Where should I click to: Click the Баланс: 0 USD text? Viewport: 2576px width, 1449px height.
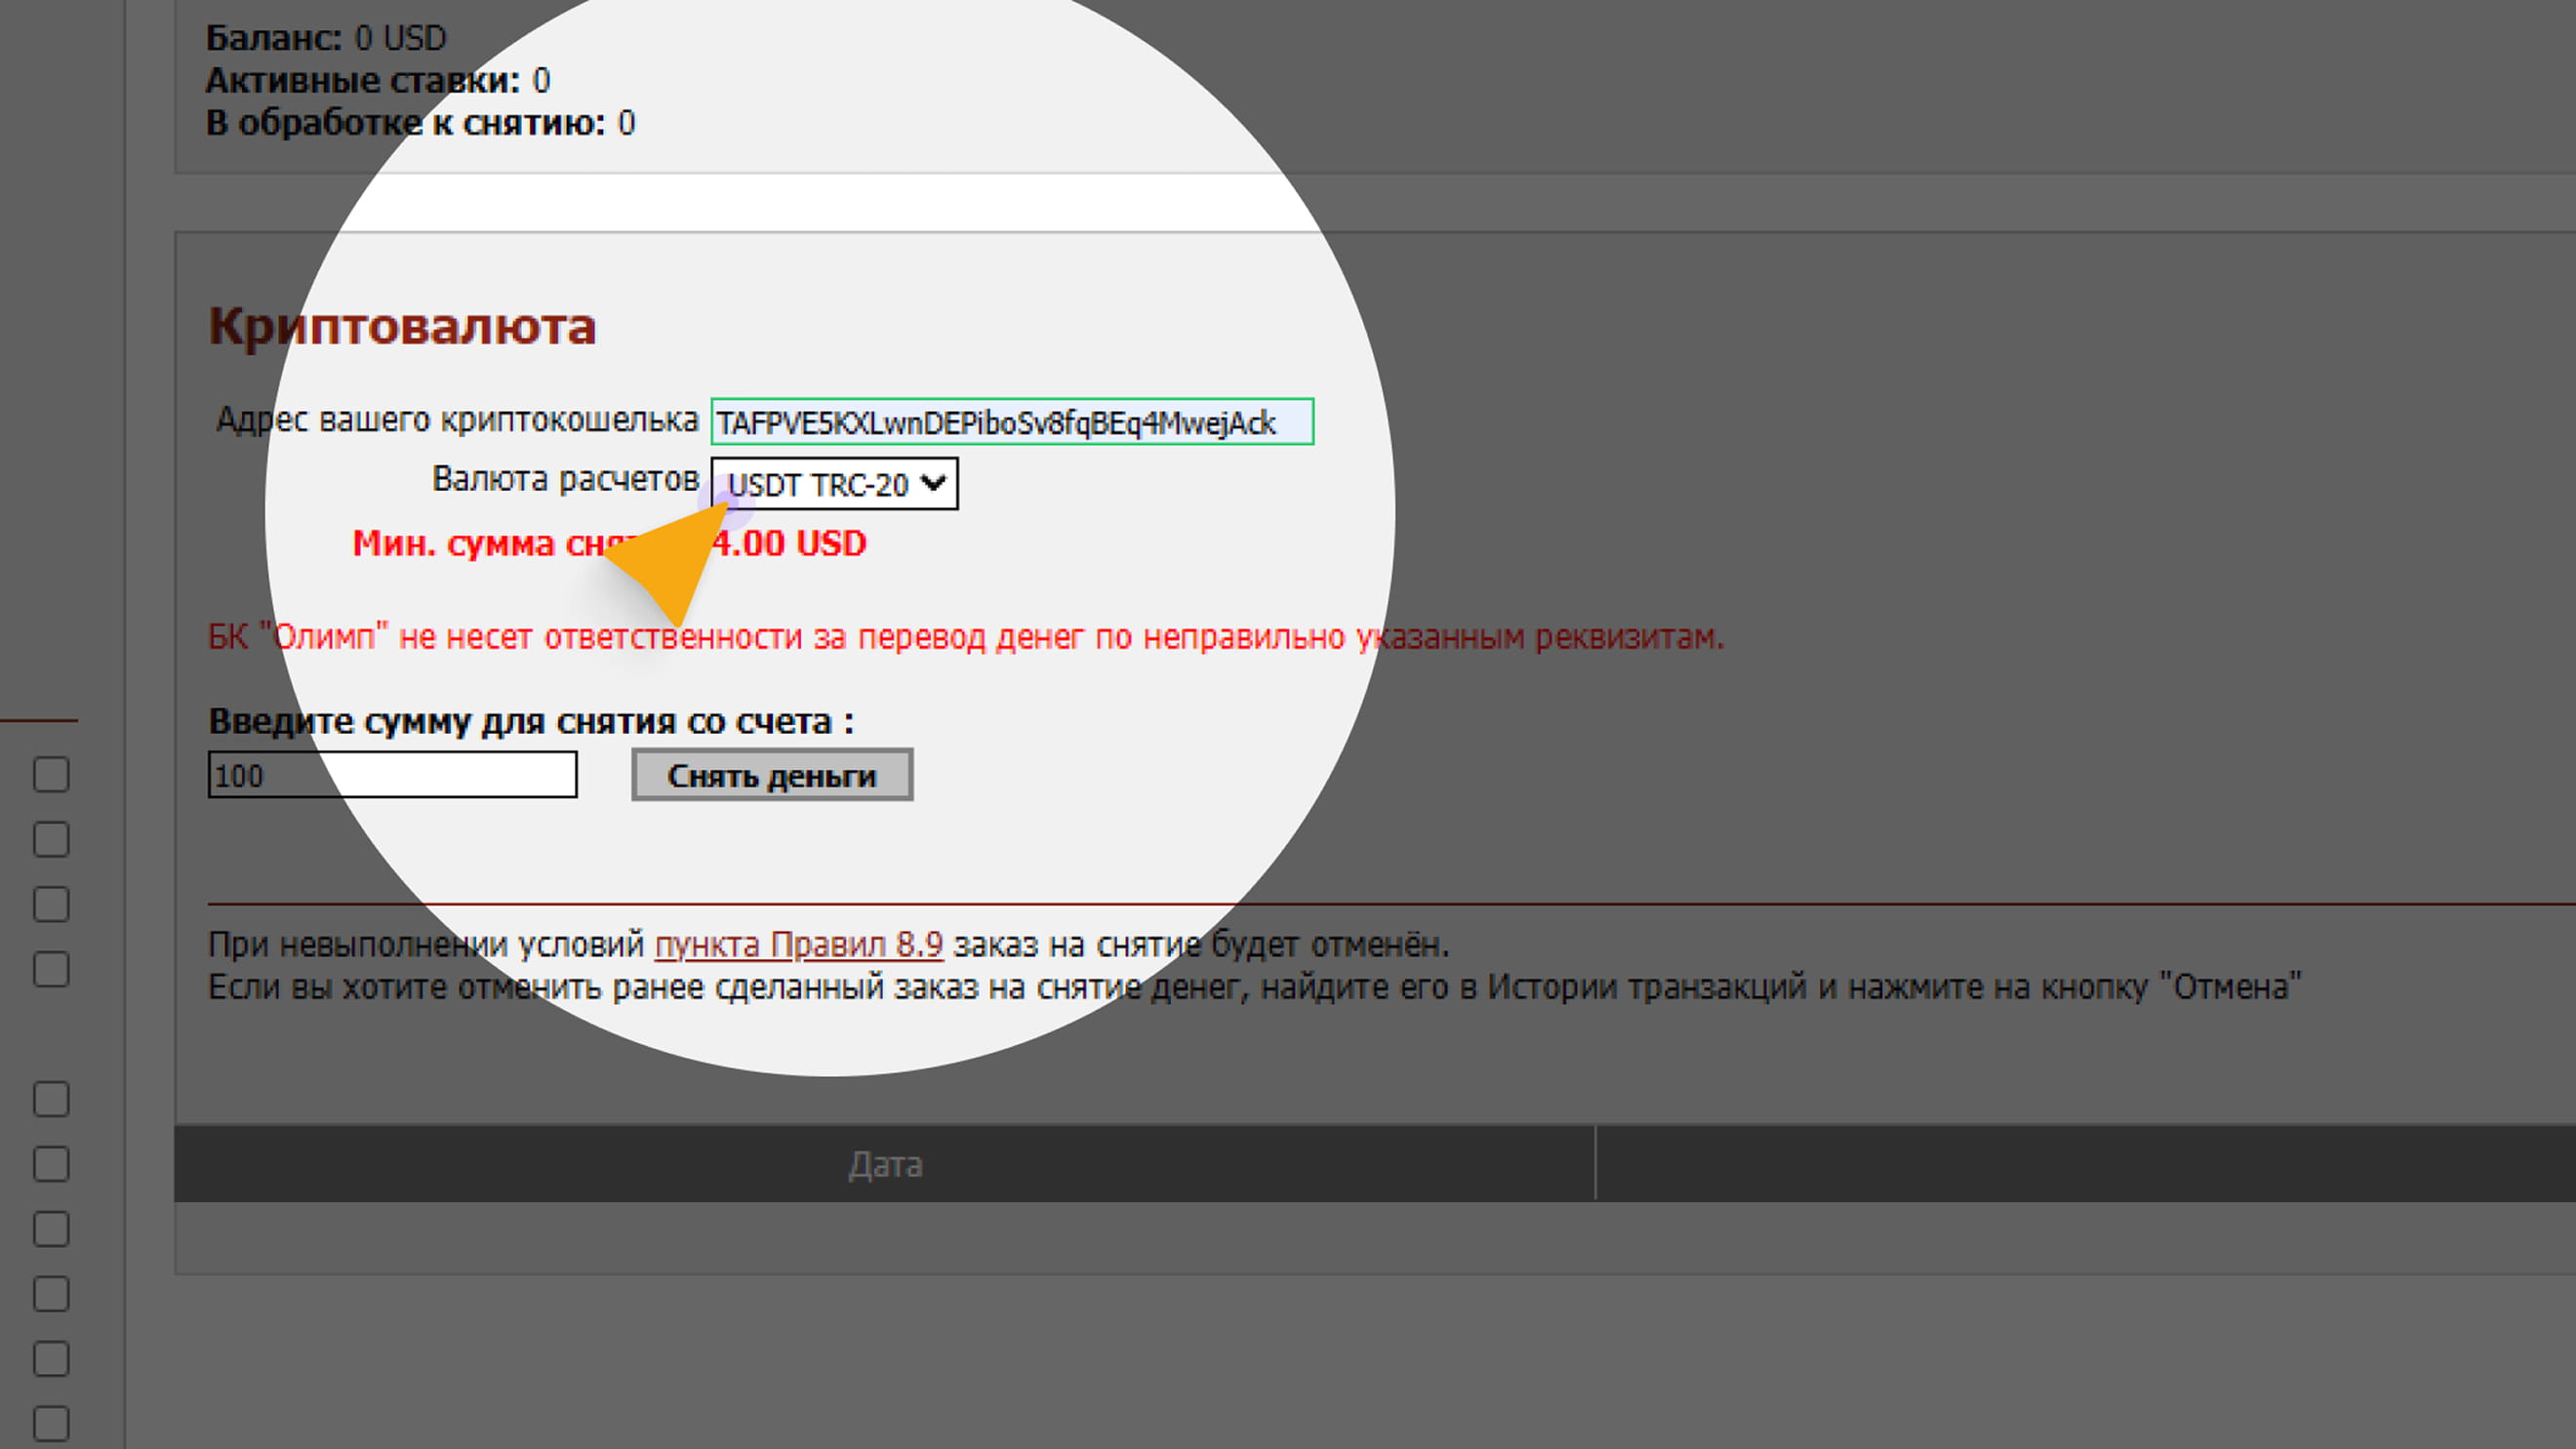(326, 38)
